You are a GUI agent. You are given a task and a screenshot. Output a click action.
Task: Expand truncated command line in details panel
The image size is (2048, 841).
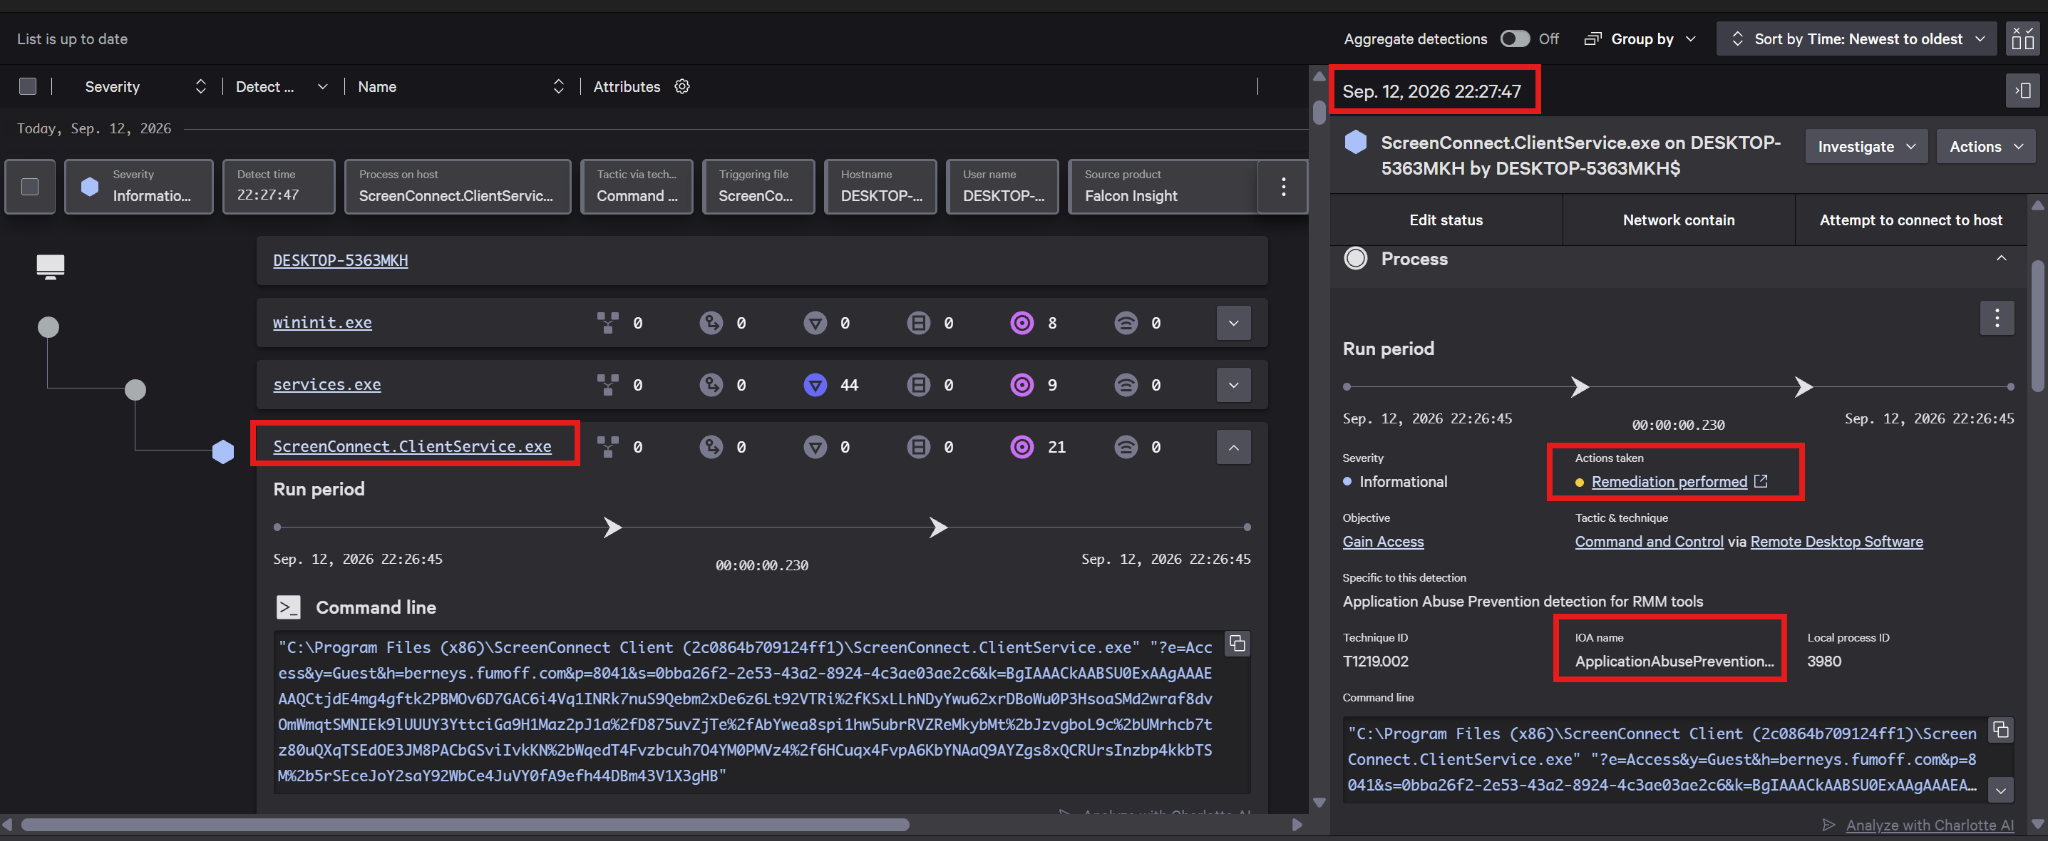pos(2001,790)
